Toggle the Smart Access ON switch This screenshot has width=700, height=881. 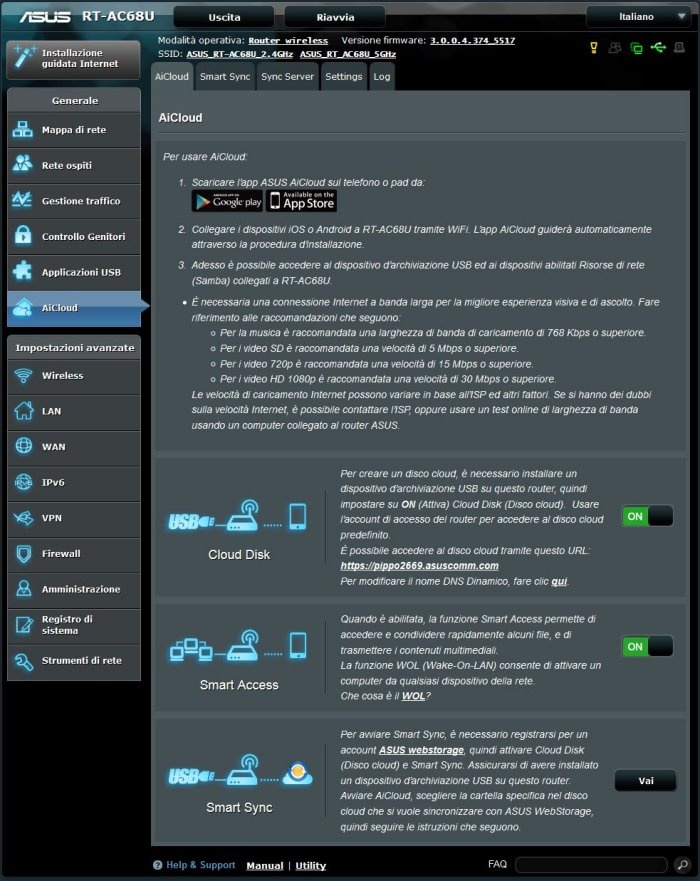tap(647, 647)
